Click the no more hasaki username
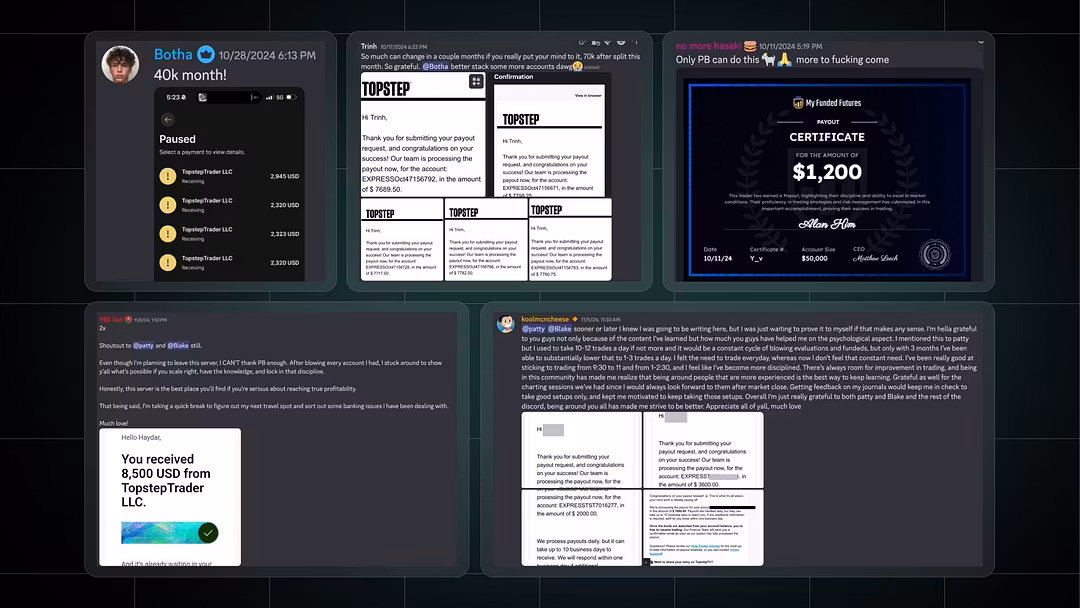1080x608 pixels. coord(708,46)
